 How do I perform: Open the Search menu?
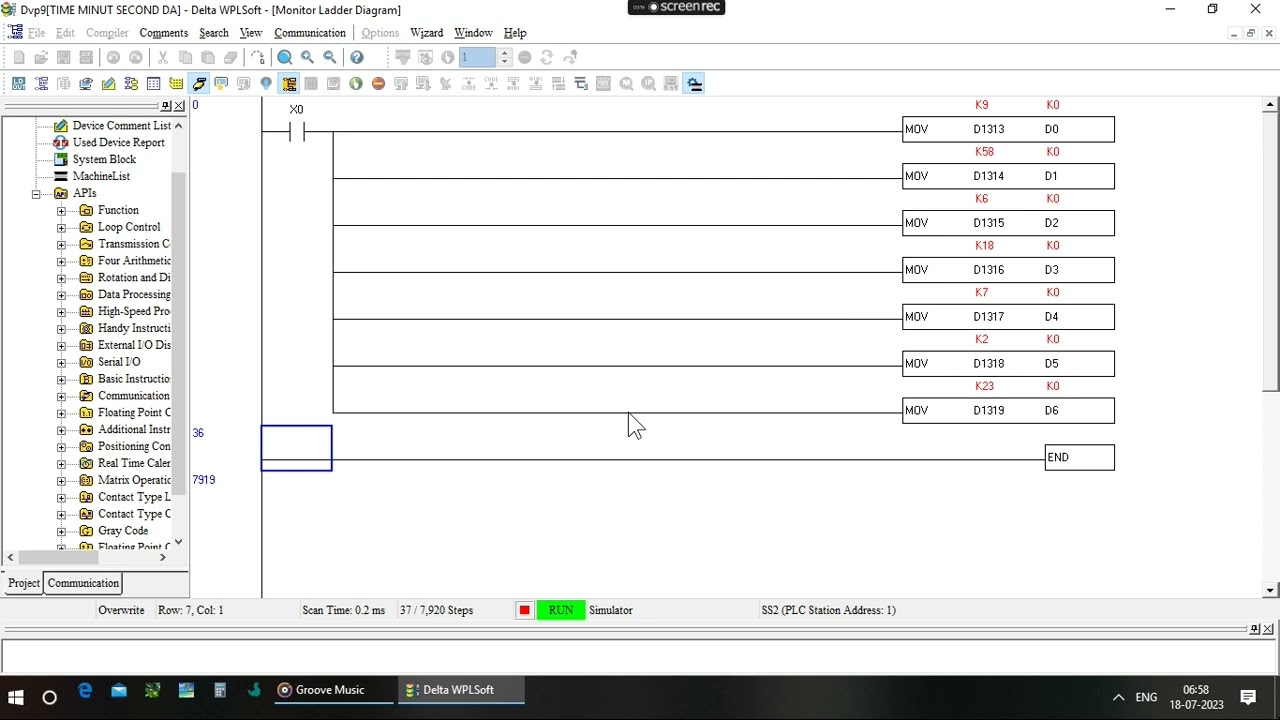point(214,33)
